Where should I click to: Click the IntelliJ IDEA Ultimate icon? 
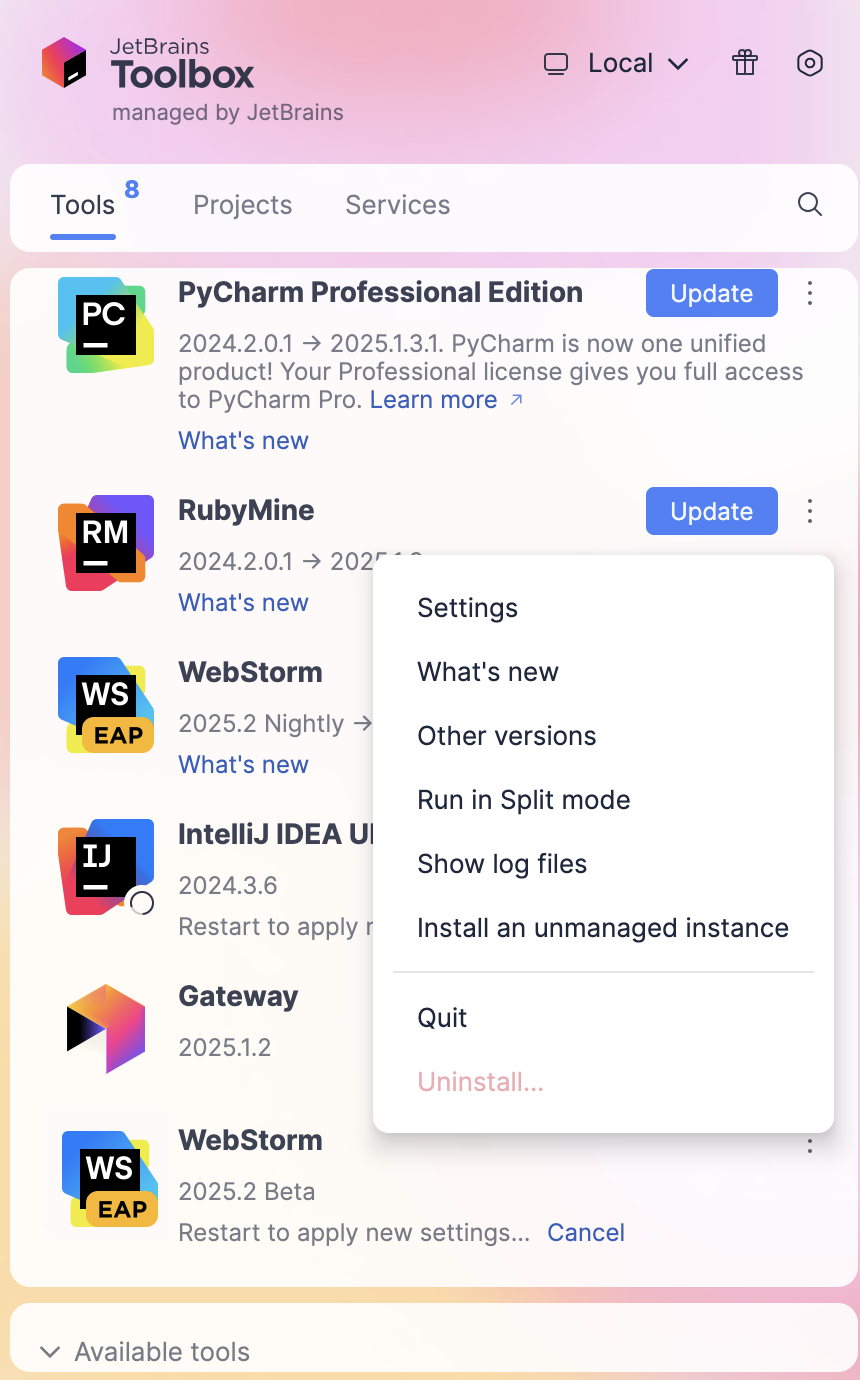tap(105, 866)
